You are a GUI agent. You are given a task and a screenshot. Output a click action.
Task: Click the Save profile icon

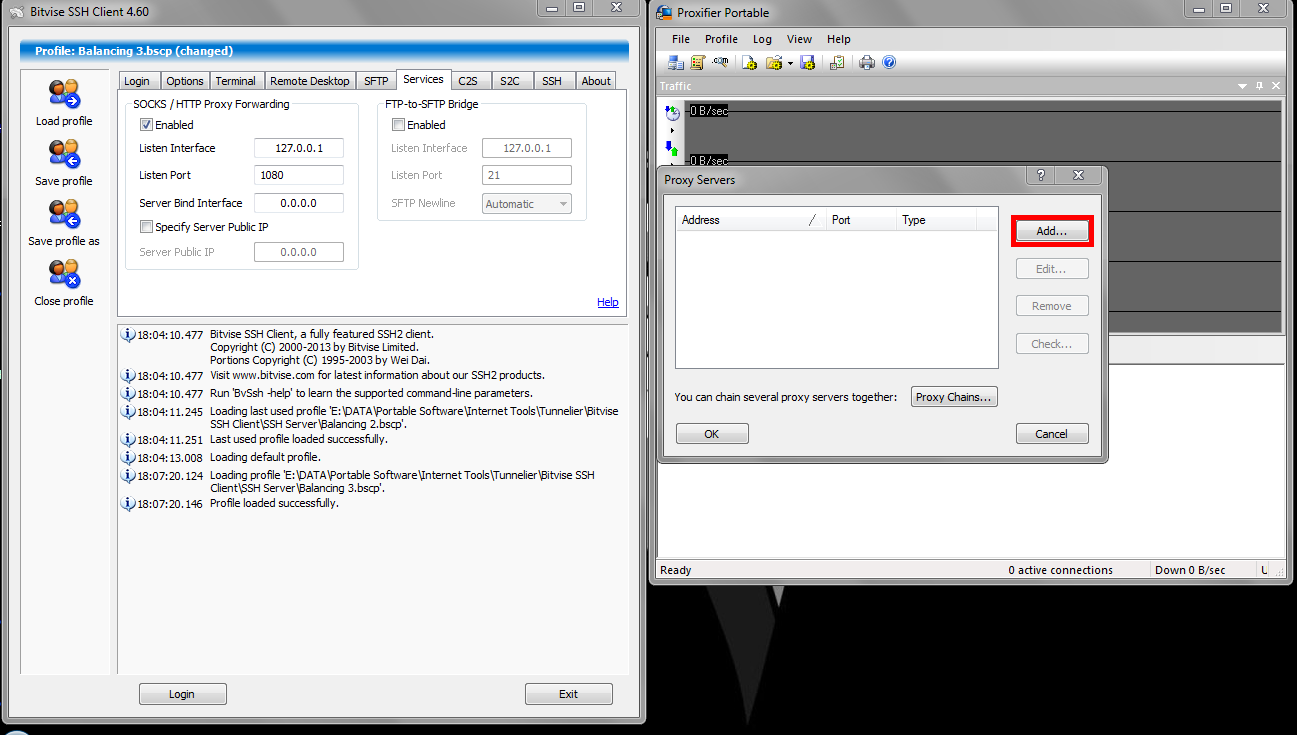click(63, 163)
